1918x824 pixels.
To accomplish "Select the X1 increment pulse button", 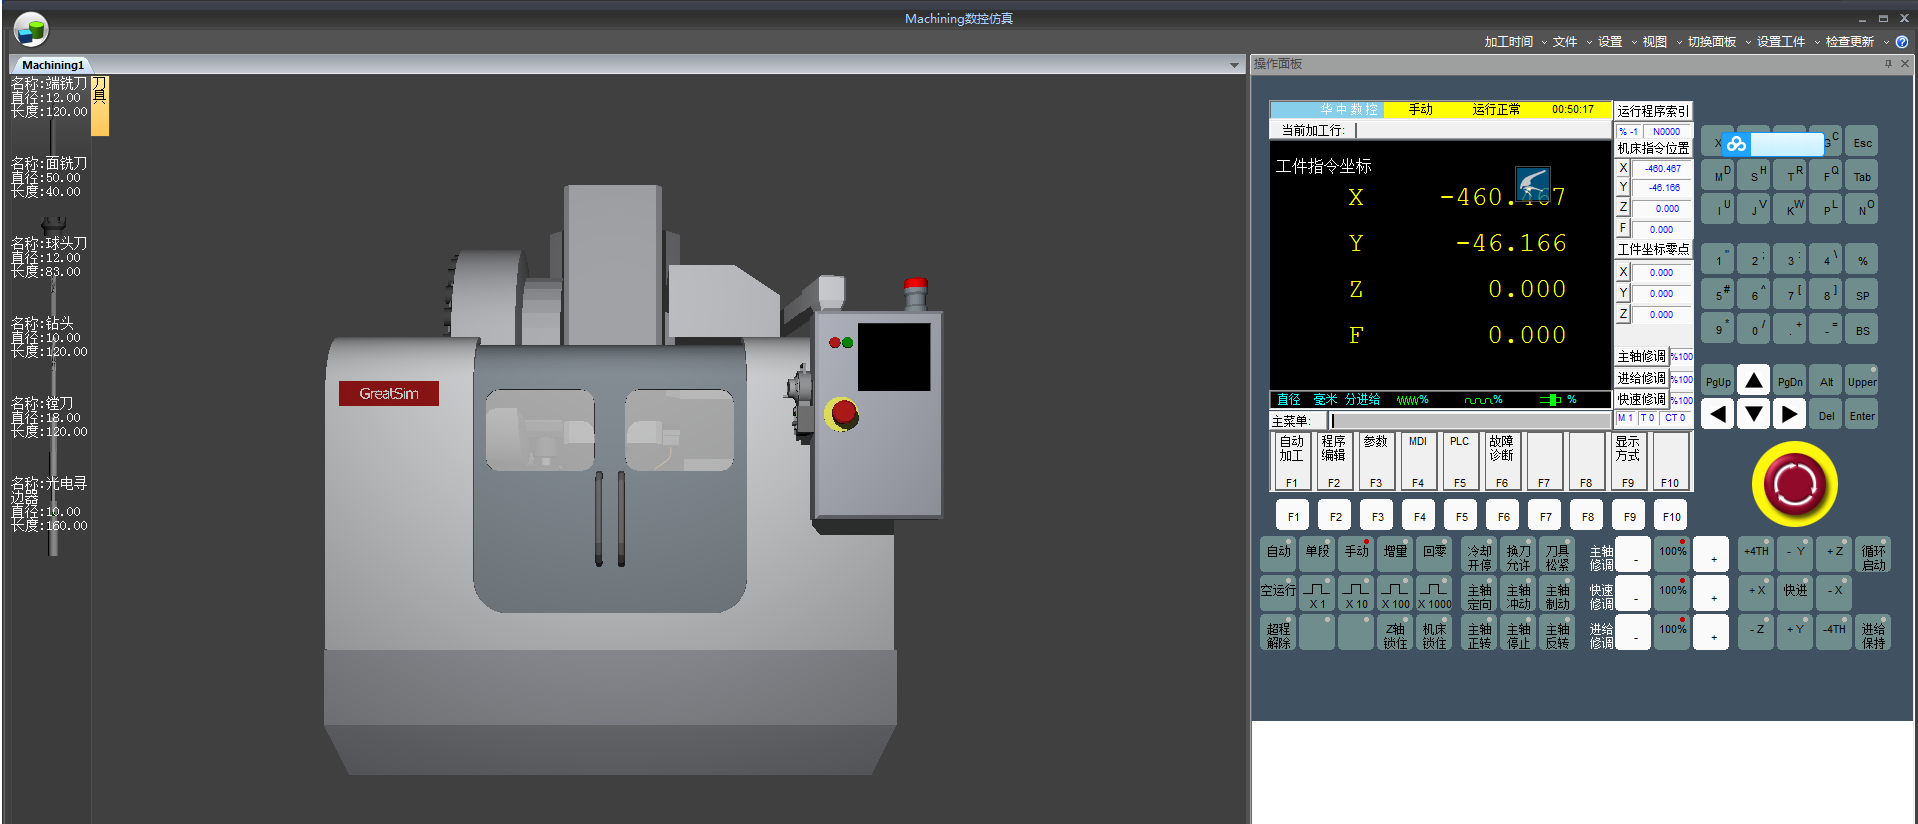I will (x=1317, y=594).
